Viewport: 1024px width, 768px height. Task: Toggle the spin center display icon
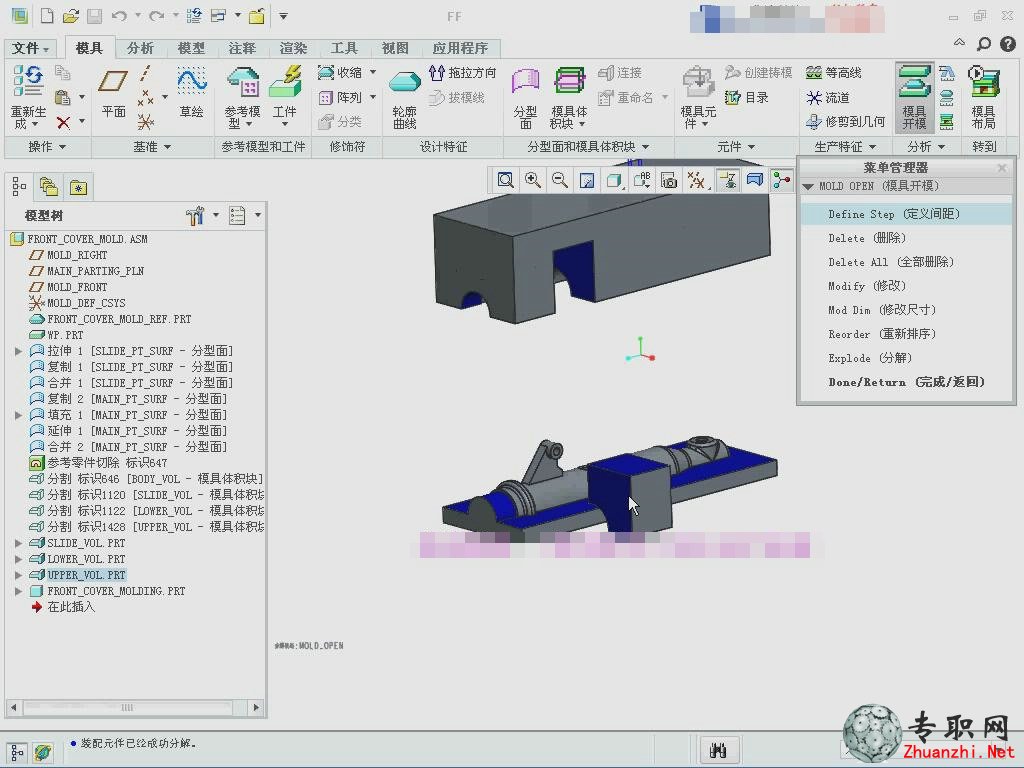[782, 180]
